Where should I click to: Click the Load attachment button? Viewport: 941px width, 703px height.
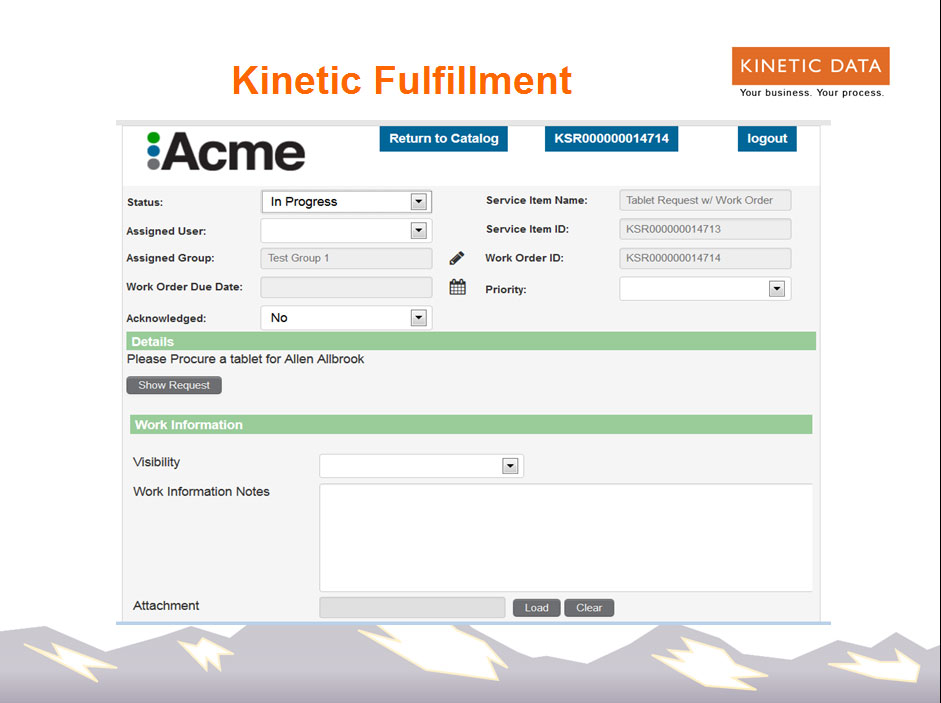537,608
